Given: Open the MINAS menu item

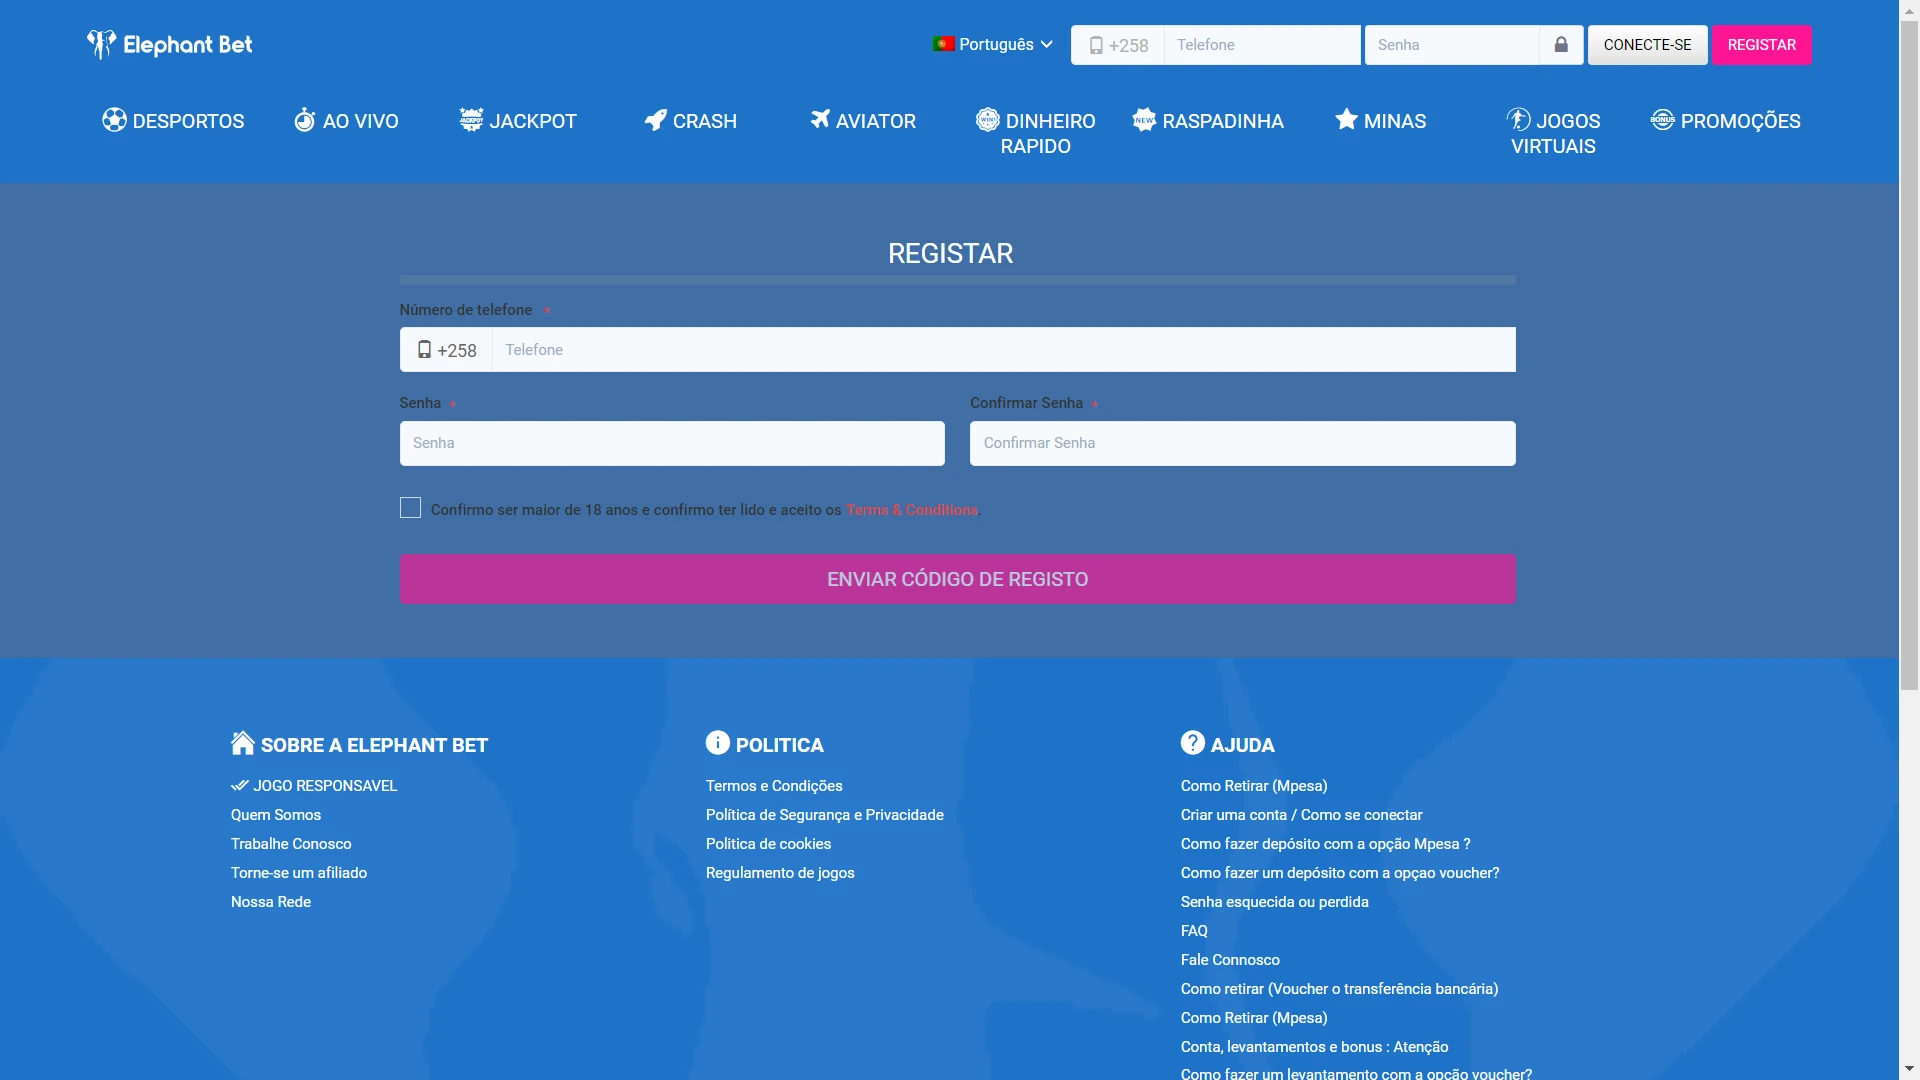Looking at the screenshot, I should click(x=1381, y=121).
